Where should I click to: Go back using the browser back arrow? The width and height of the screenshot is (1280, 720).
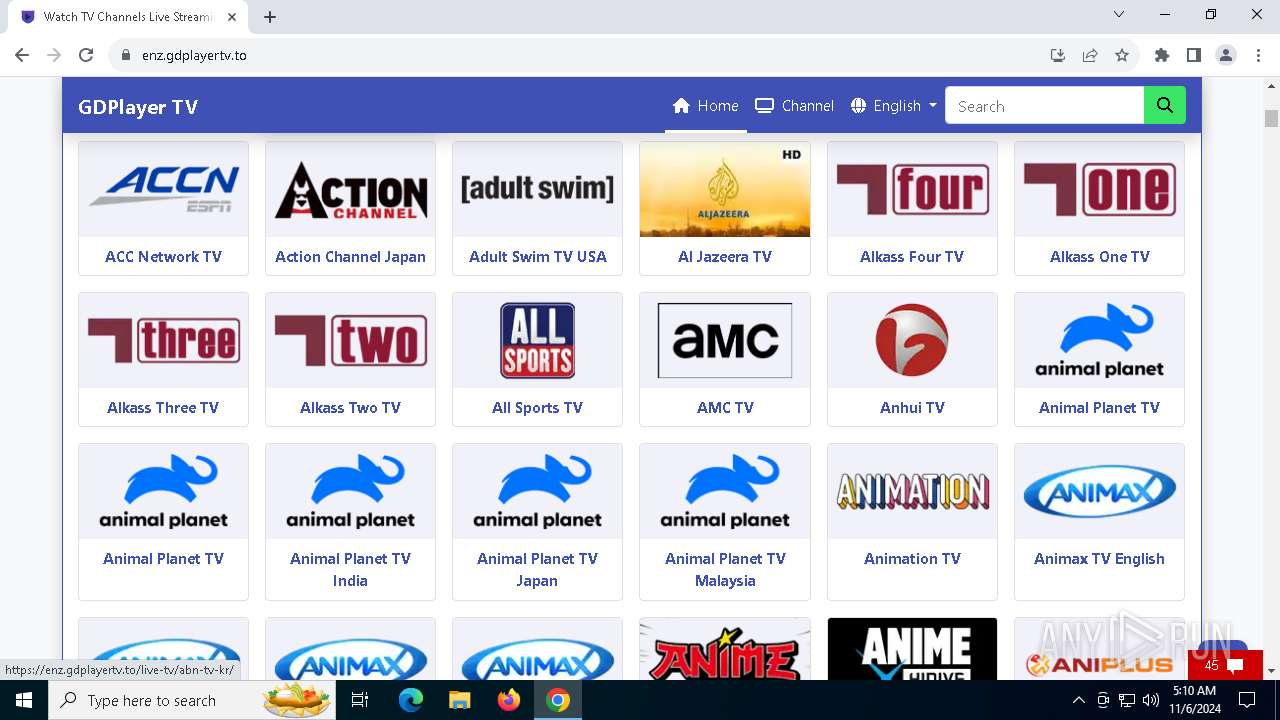tap(22, 55)
